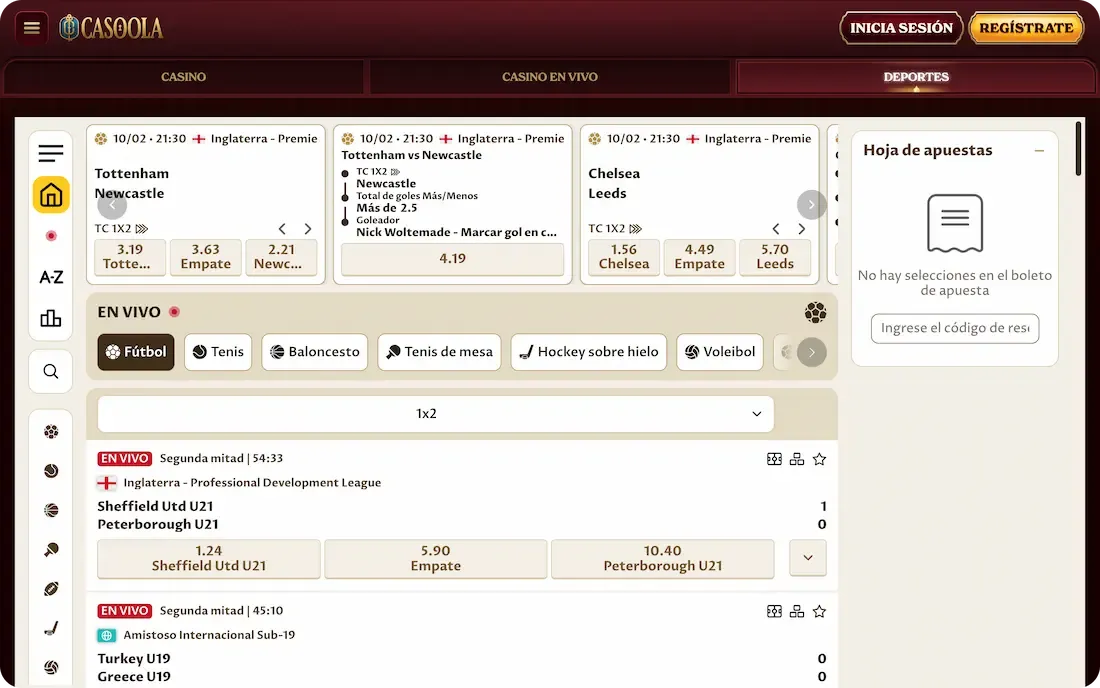Screen dimensions: 1100x688
Task: Select the Tenis live sport tab
Action: click(x=218, y=352)
